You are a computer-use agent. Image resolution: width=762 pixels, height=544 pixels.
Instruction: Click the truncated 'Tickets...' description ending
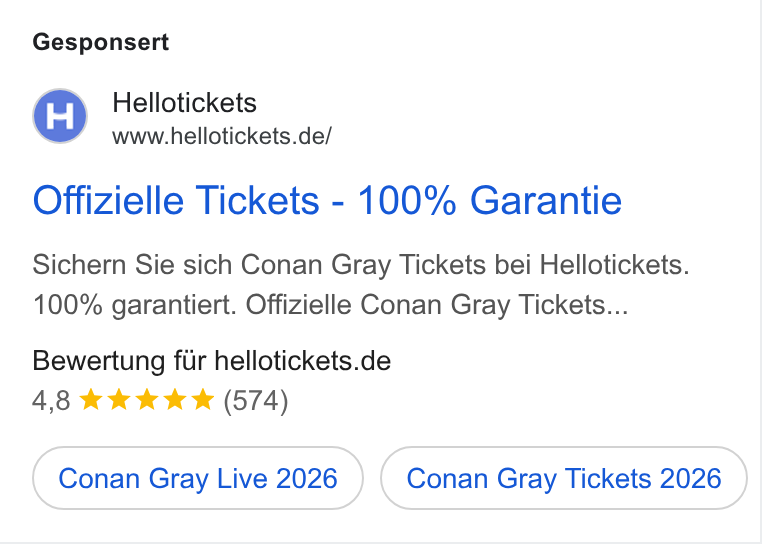pos(573,305)
